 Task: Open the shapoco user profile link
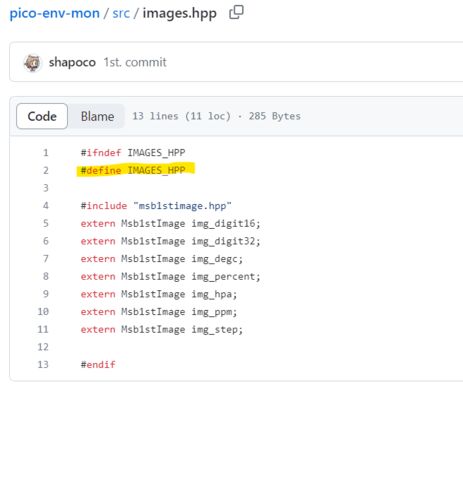pos(72,62)
